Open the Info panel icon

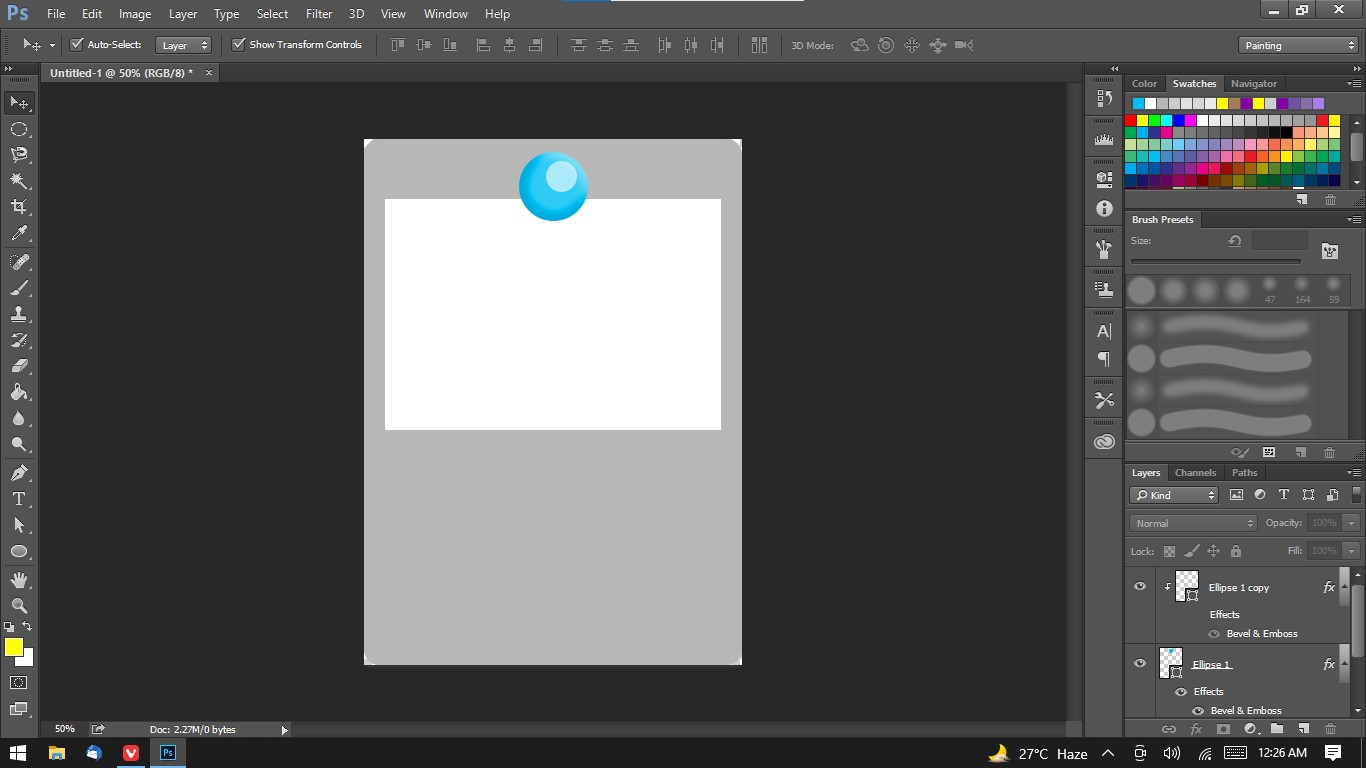coord(1104,209)
